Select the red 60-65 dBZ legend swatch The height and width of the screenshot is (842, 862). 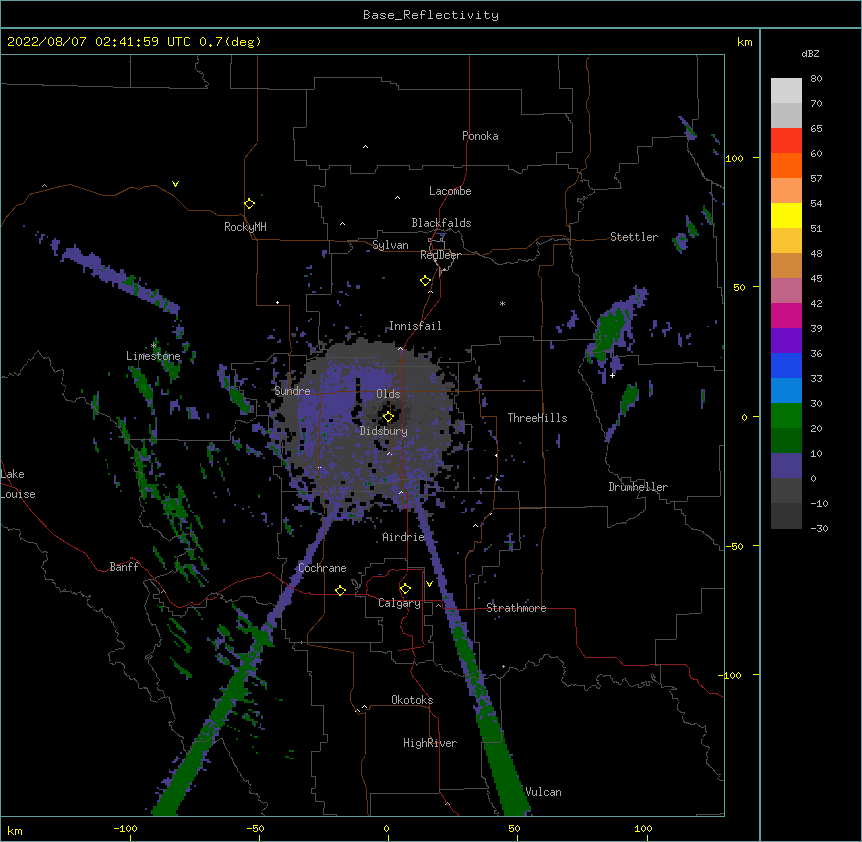pos(786,141)
